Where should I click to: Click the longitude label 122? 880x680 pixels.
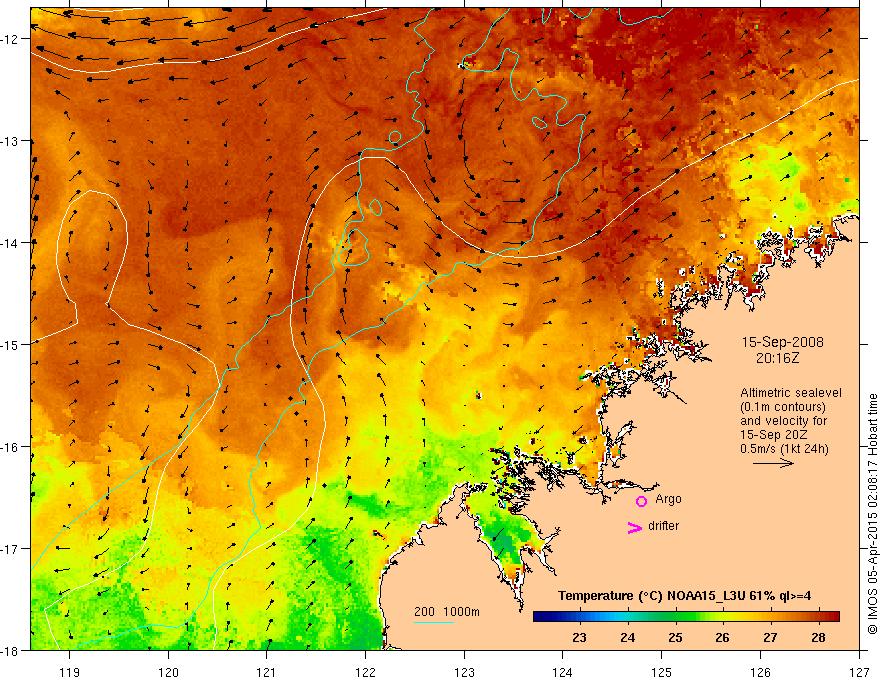click(x=365, y=672)
